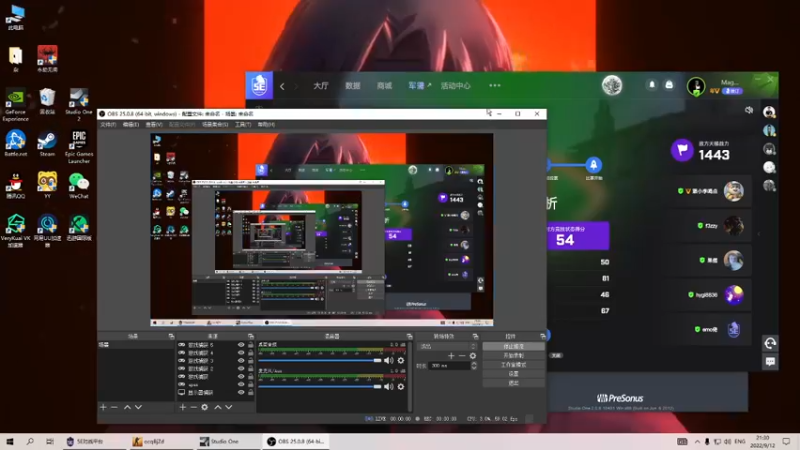Screen dimensions: 800x450
Task: Open the more options dots in SE platform
Action: pos(495,86)
